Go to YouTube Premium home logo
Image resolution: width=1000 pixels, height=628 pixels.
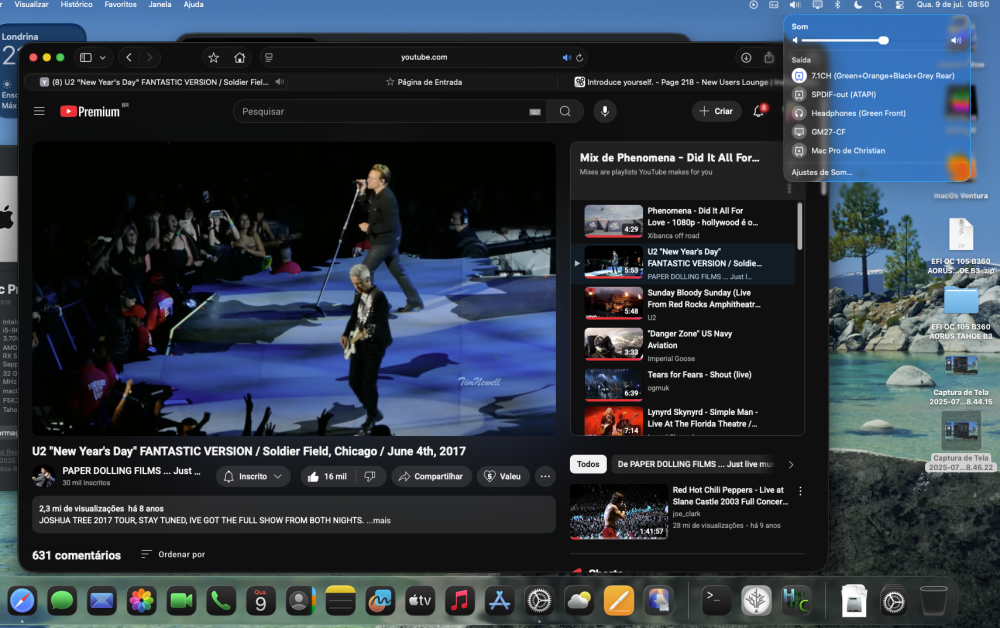[90, 111]
